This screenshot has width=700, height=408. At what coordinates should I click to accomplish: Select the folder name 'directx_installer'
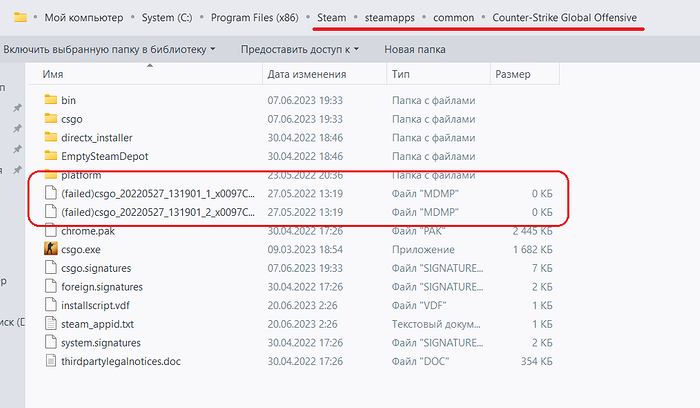tap(97, 138)
